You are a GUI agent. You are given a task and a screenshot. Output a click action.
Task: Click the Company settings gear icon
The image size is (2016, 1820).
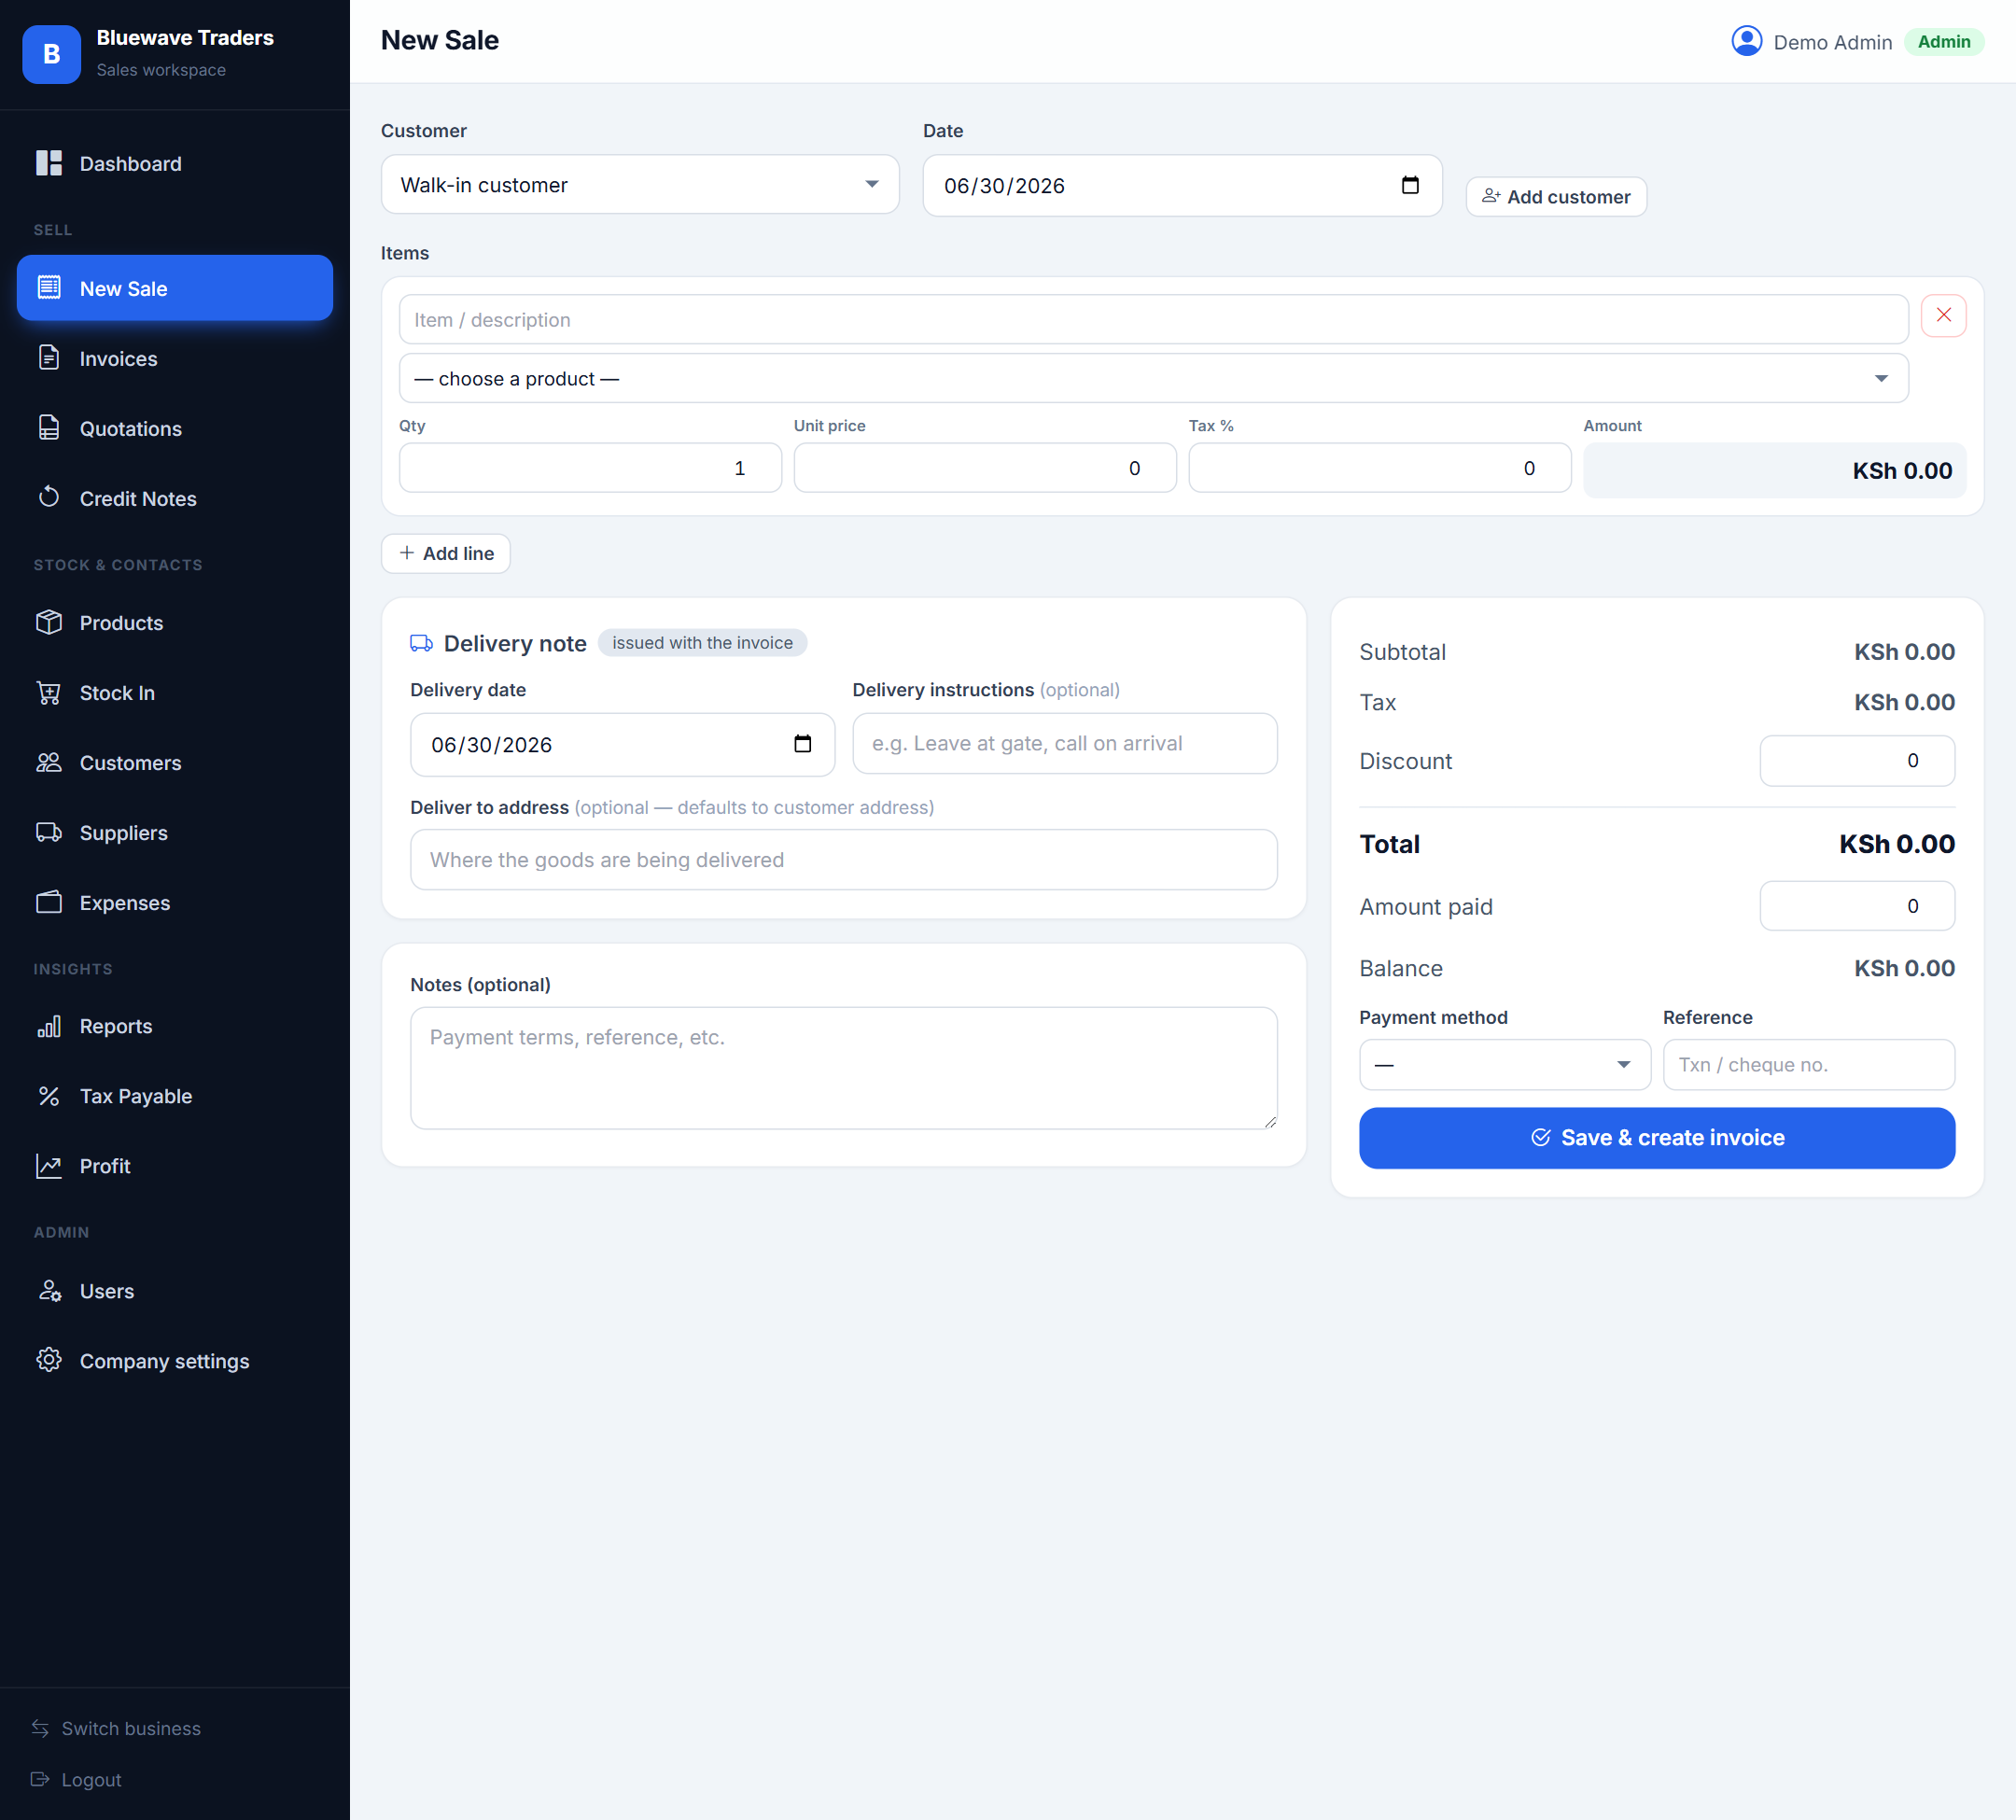pyautogui.click(x=49, y=1360)
